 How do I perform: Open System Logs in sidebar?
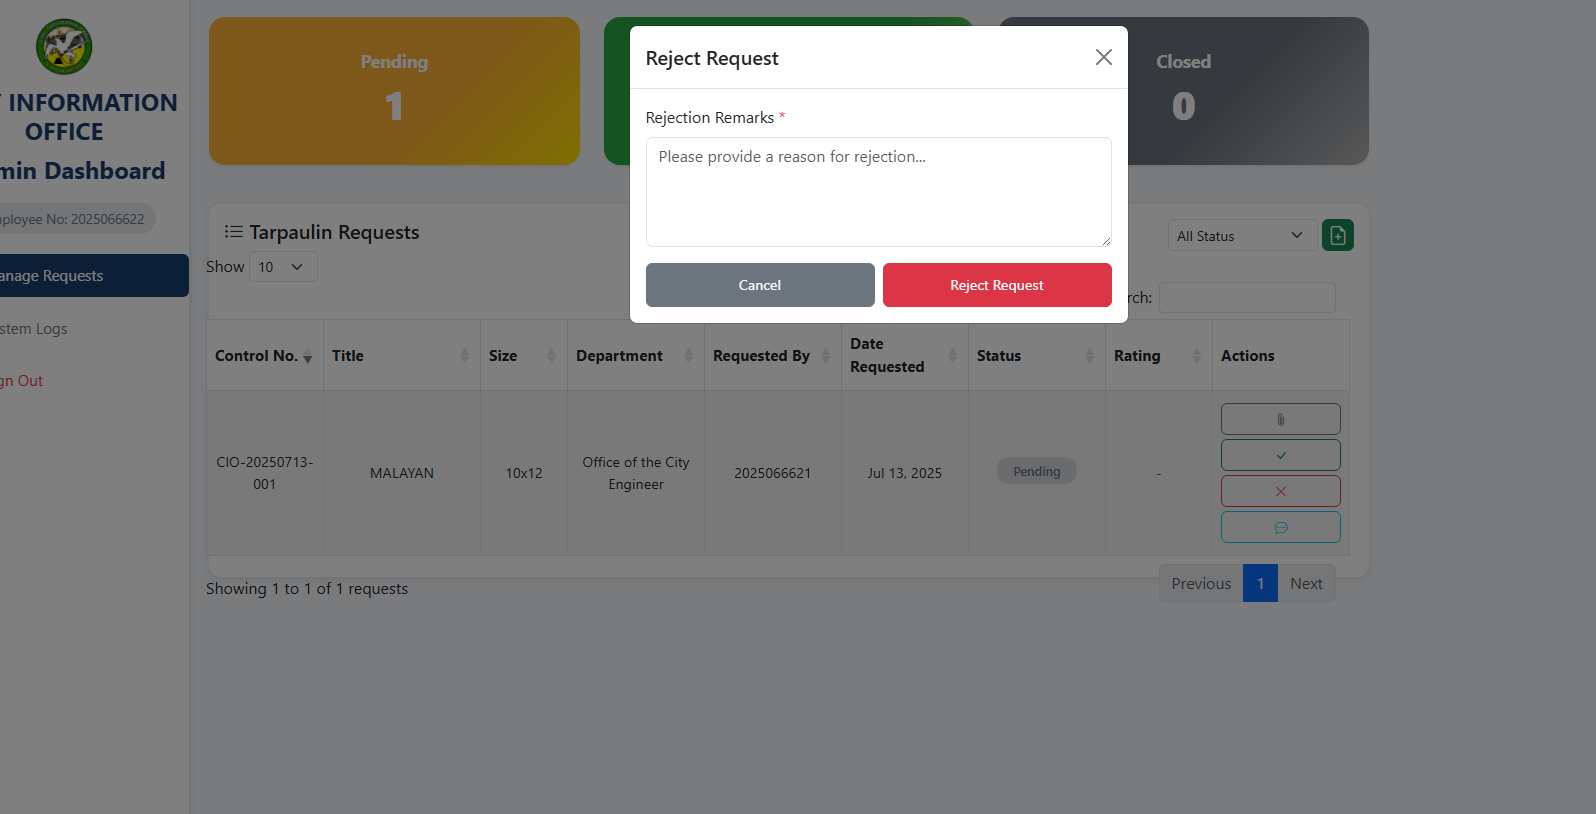coord(34,329)
